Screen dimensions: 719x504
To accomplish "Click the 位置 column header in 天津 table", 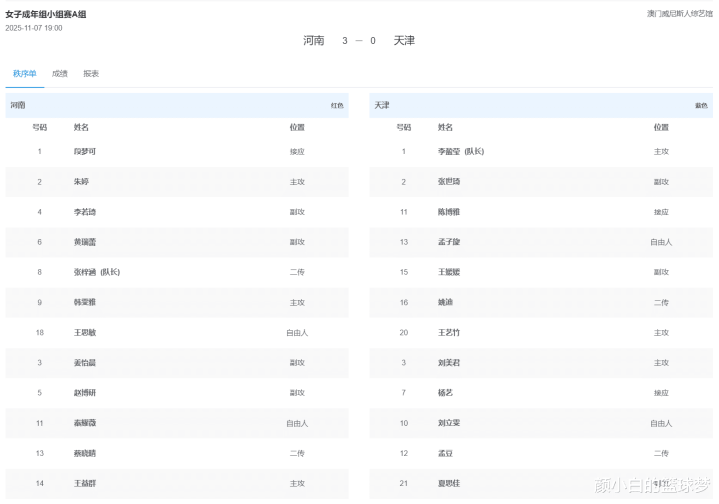I will 661,127.
